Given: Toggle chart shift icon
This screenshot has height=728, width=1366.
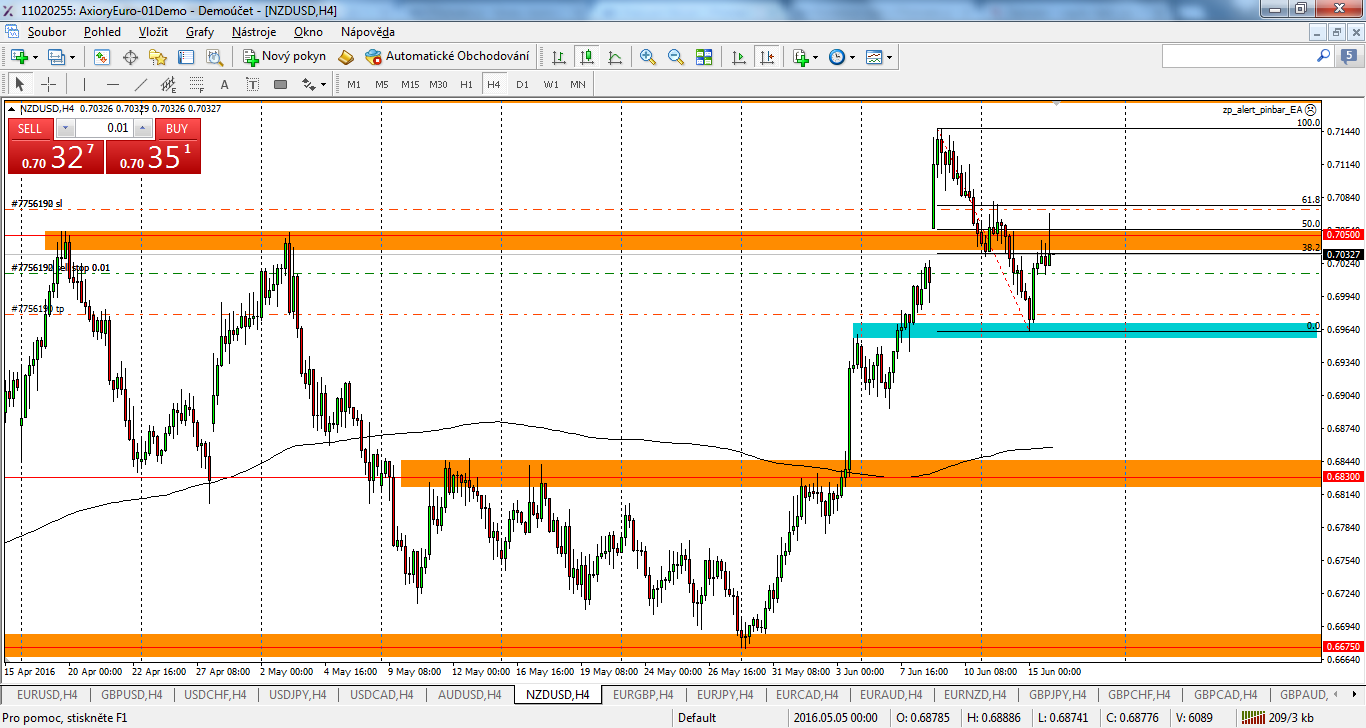Looking at the screenshot, I should (767, 57).
